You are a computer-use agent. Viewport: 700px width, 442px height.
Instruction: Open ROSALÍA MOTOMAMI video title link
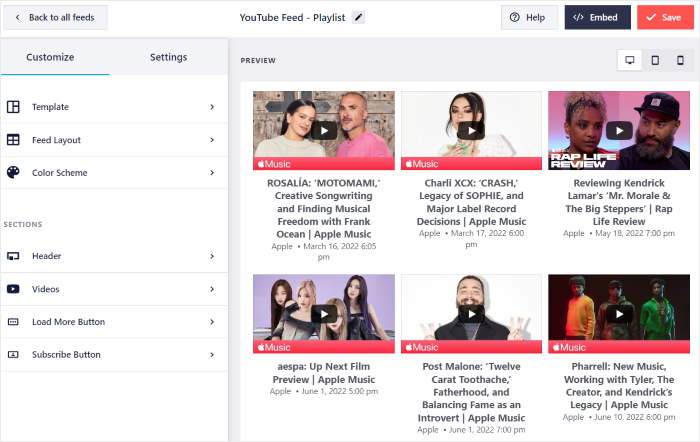coord(324,208)
